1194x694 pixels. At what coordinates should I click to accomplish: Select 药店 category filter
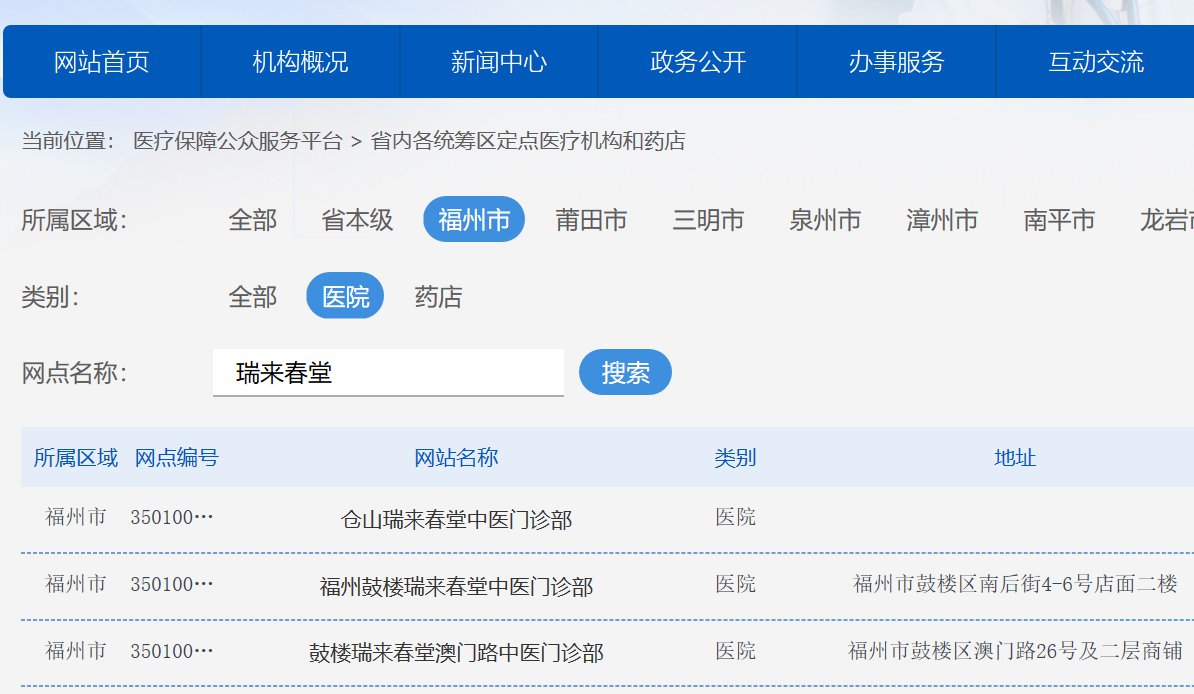coord(438,297)
